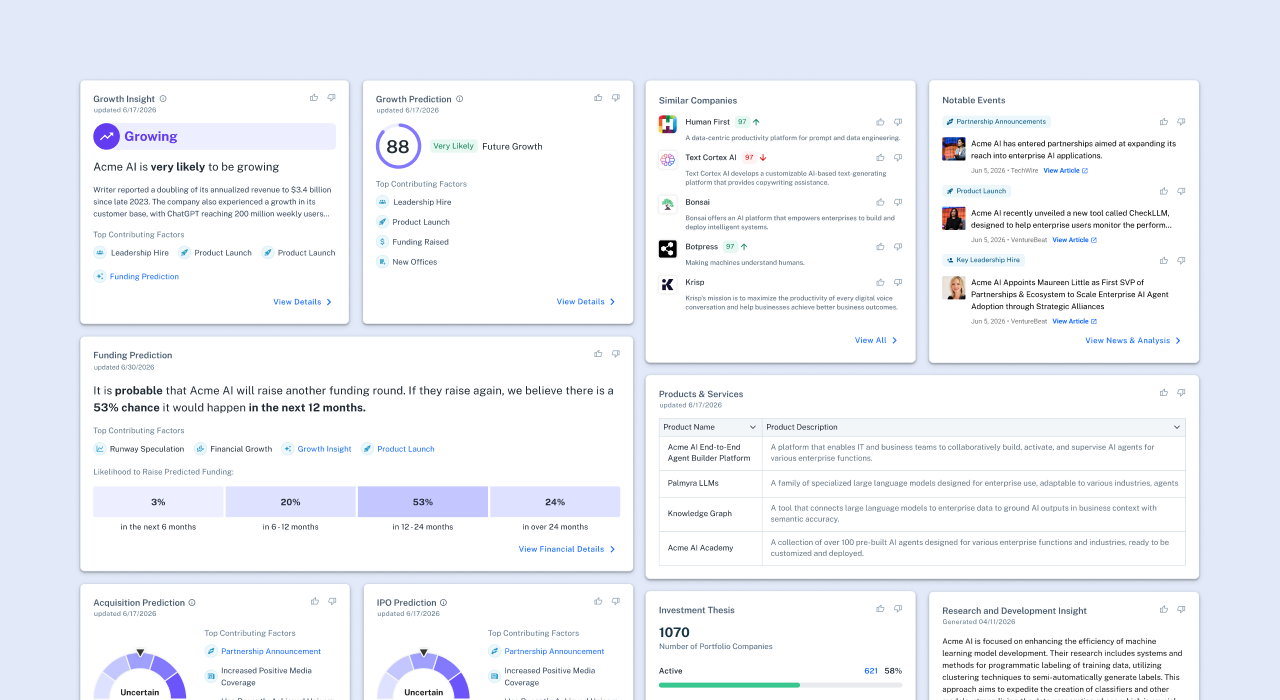Thumbs down the Growth Insight card
Image resolution: width=1280 pixels, height=700 pixels.
tap(332, 98)
